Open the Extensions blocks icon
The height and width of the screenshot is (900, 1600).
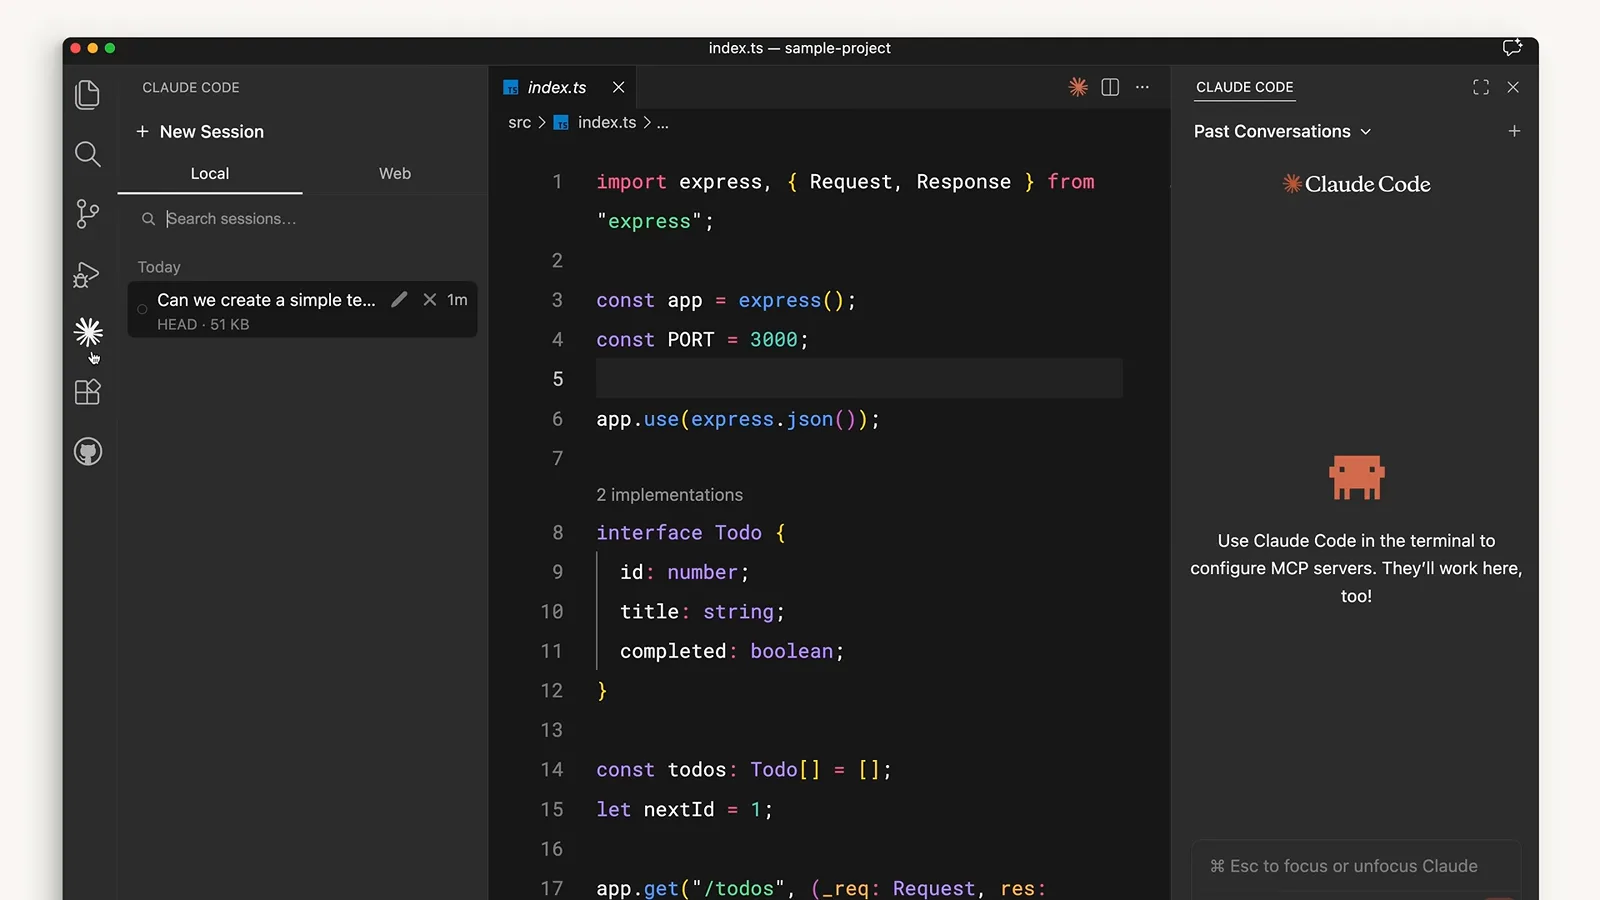(88, 392)
